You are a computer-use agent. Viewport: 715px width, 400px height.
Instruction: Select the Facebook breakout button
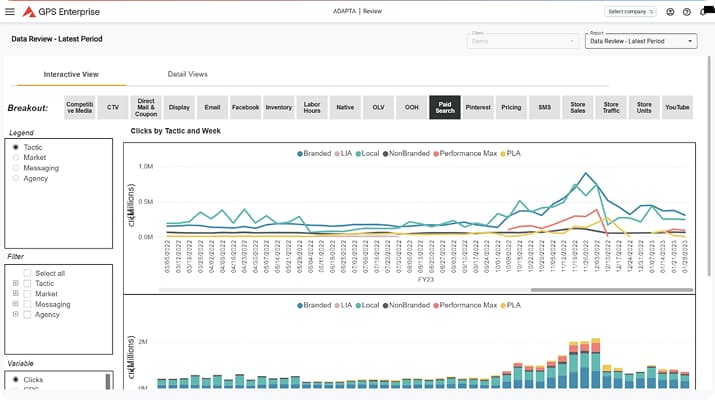(x=245, y=107)
